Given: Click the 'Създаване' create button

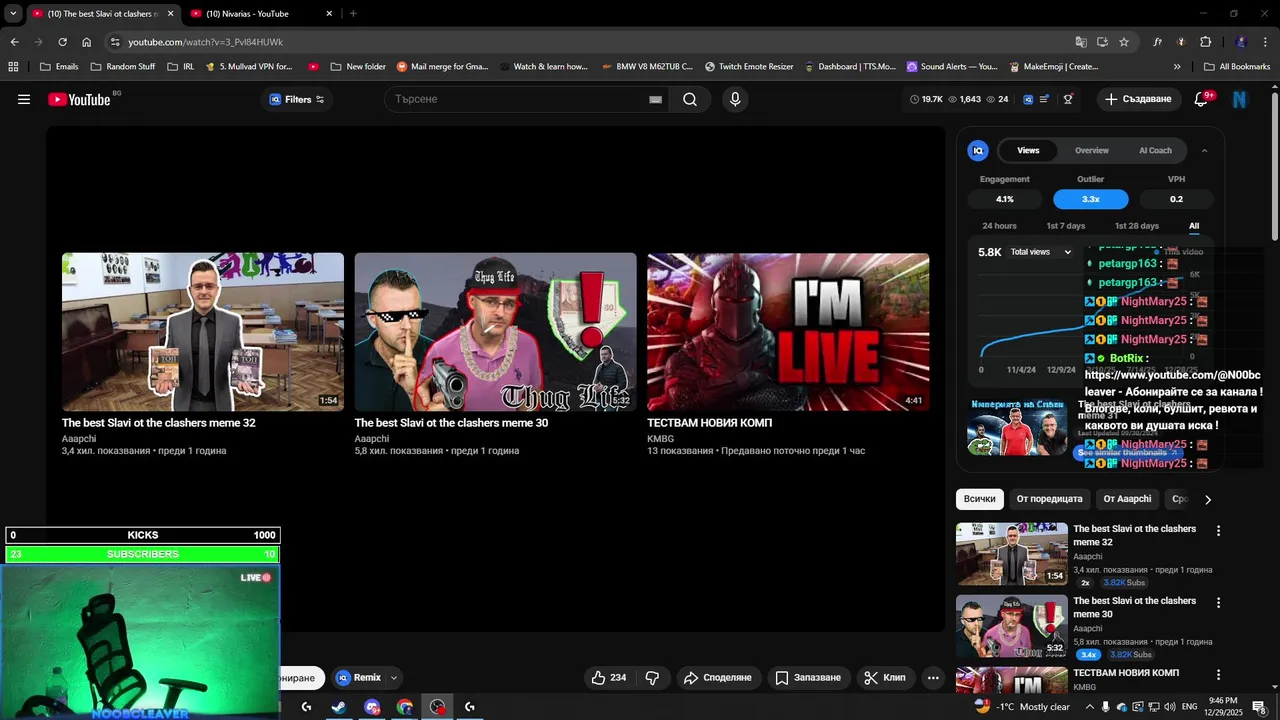Looking at the screenshot, I should pyautogui.click(x=1138, y=99).
